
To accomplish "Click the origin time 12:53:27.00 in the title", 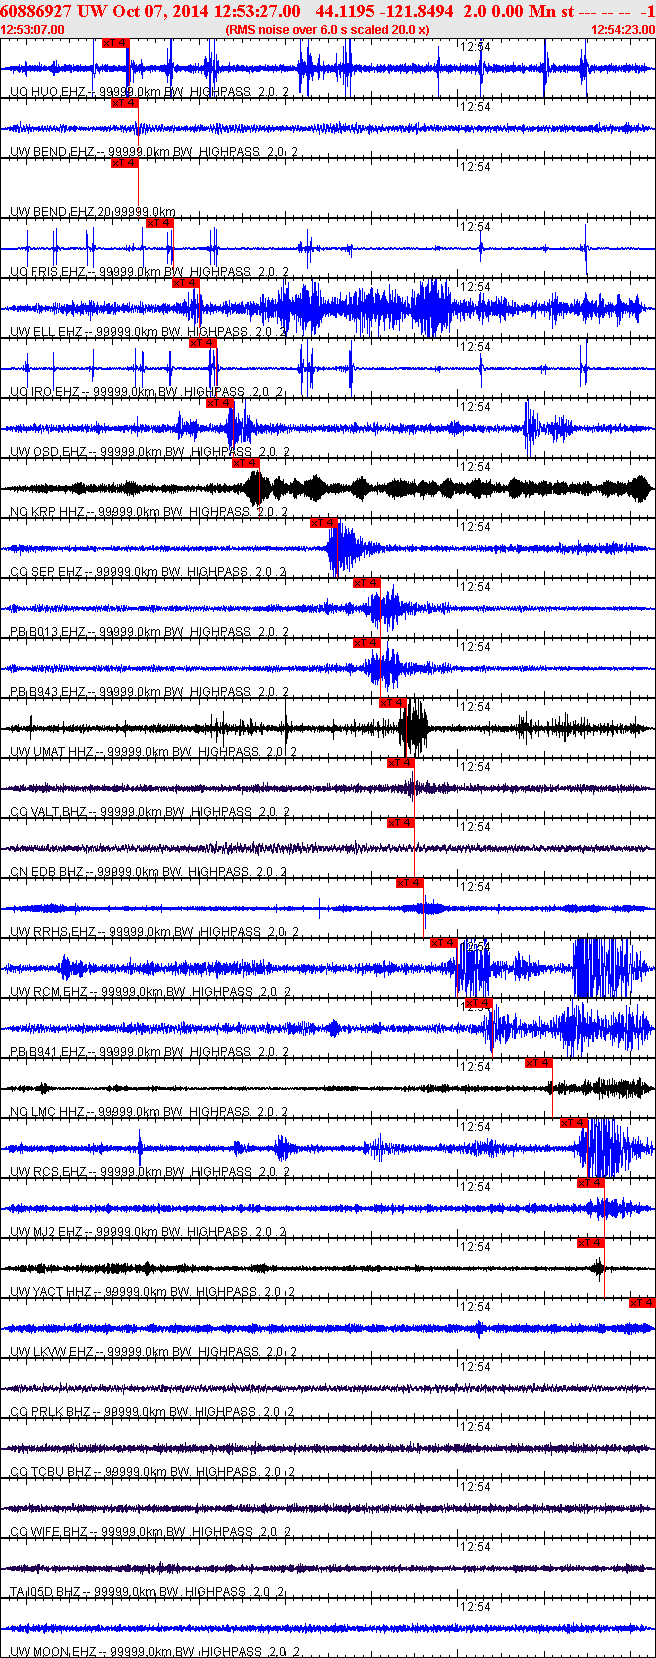I will click(x=257, y=11).
